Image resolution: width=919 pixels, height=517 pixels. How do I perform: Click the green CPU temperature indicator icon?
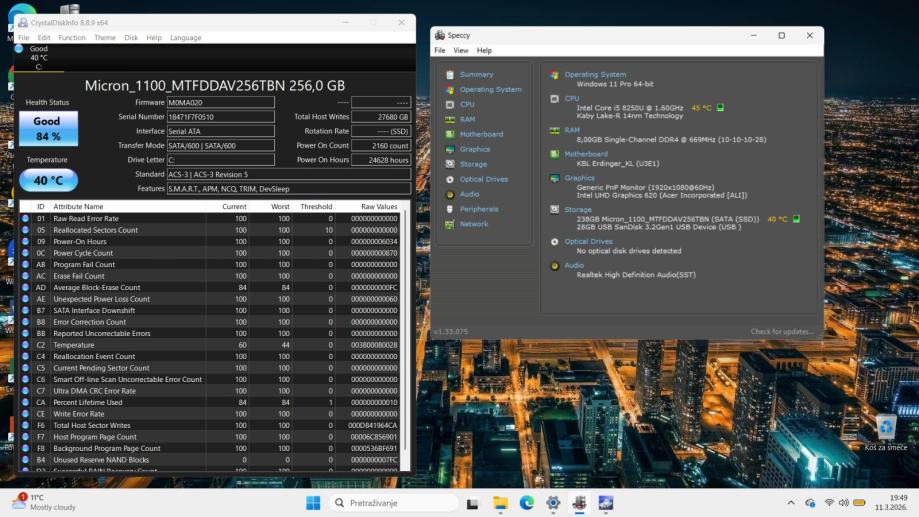[720, 108]
